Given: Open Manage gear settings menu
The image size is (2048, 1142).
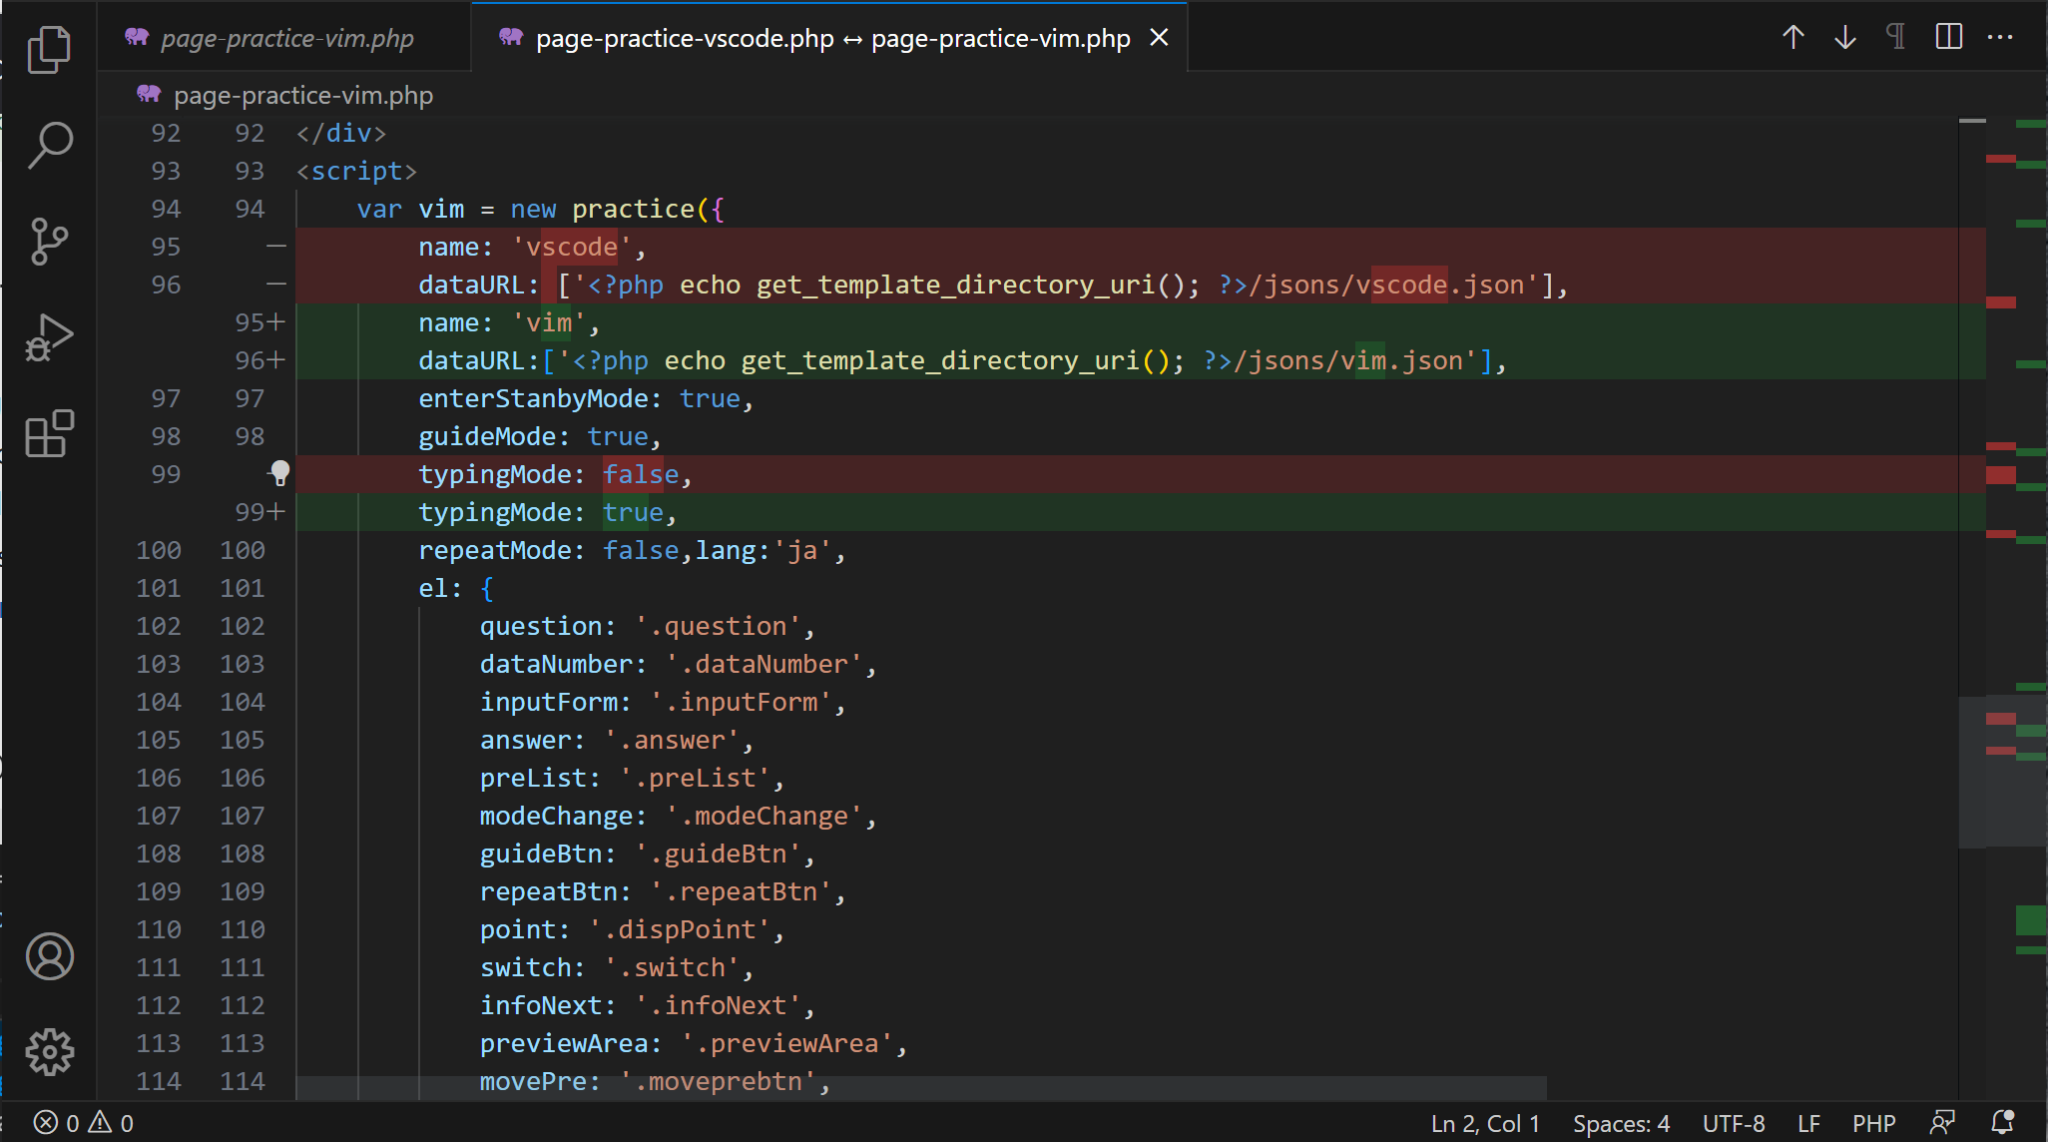Looking at the screenshot, I should [49, 1052].
